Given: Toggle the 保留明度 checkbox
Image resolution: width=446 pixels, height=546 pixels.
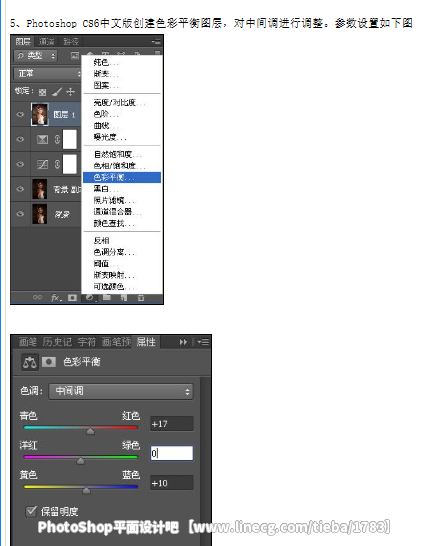Looking at the screenshot, I should (31, 511).
